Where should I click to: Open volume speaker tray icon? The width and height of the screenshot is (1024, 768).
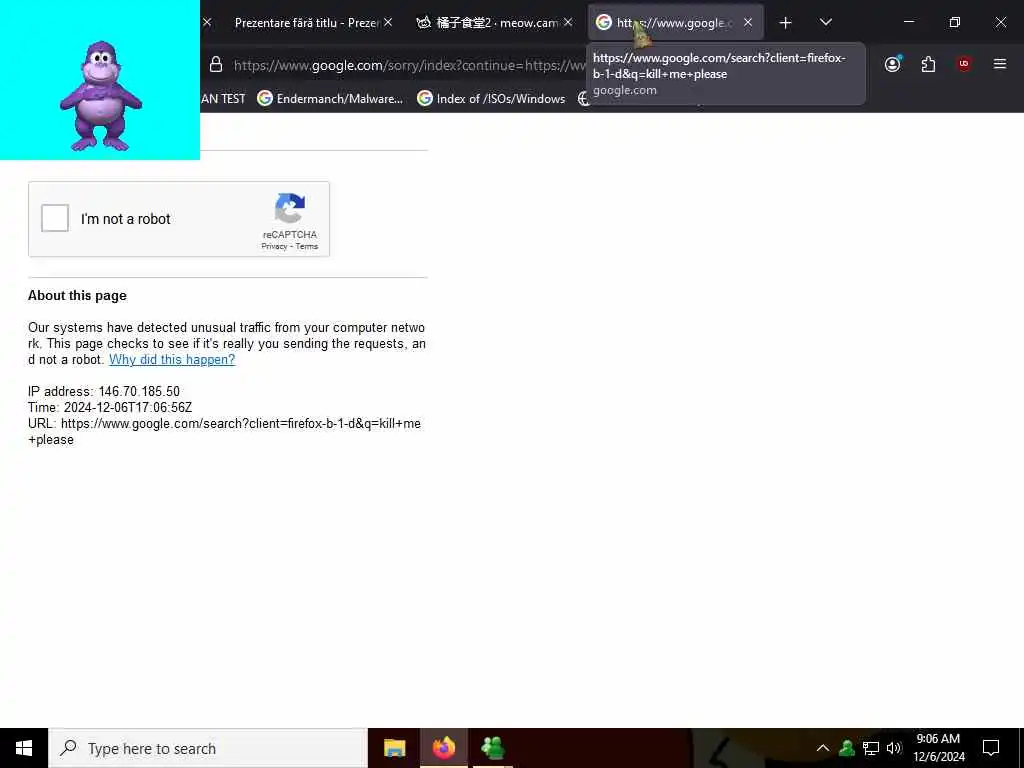(x=894, y=748)
